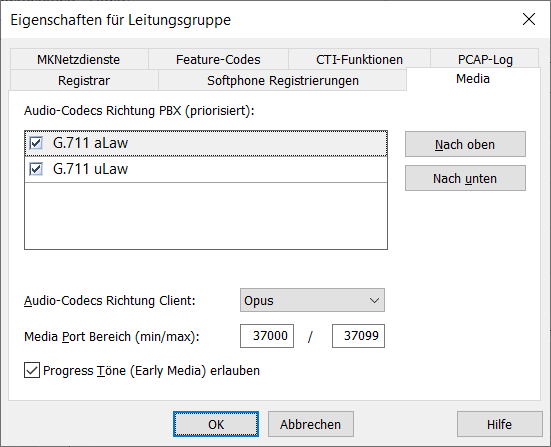
Task: Switch to the MKNetzdienste tab
Action: pyautogui.click(x=79, y=59)
